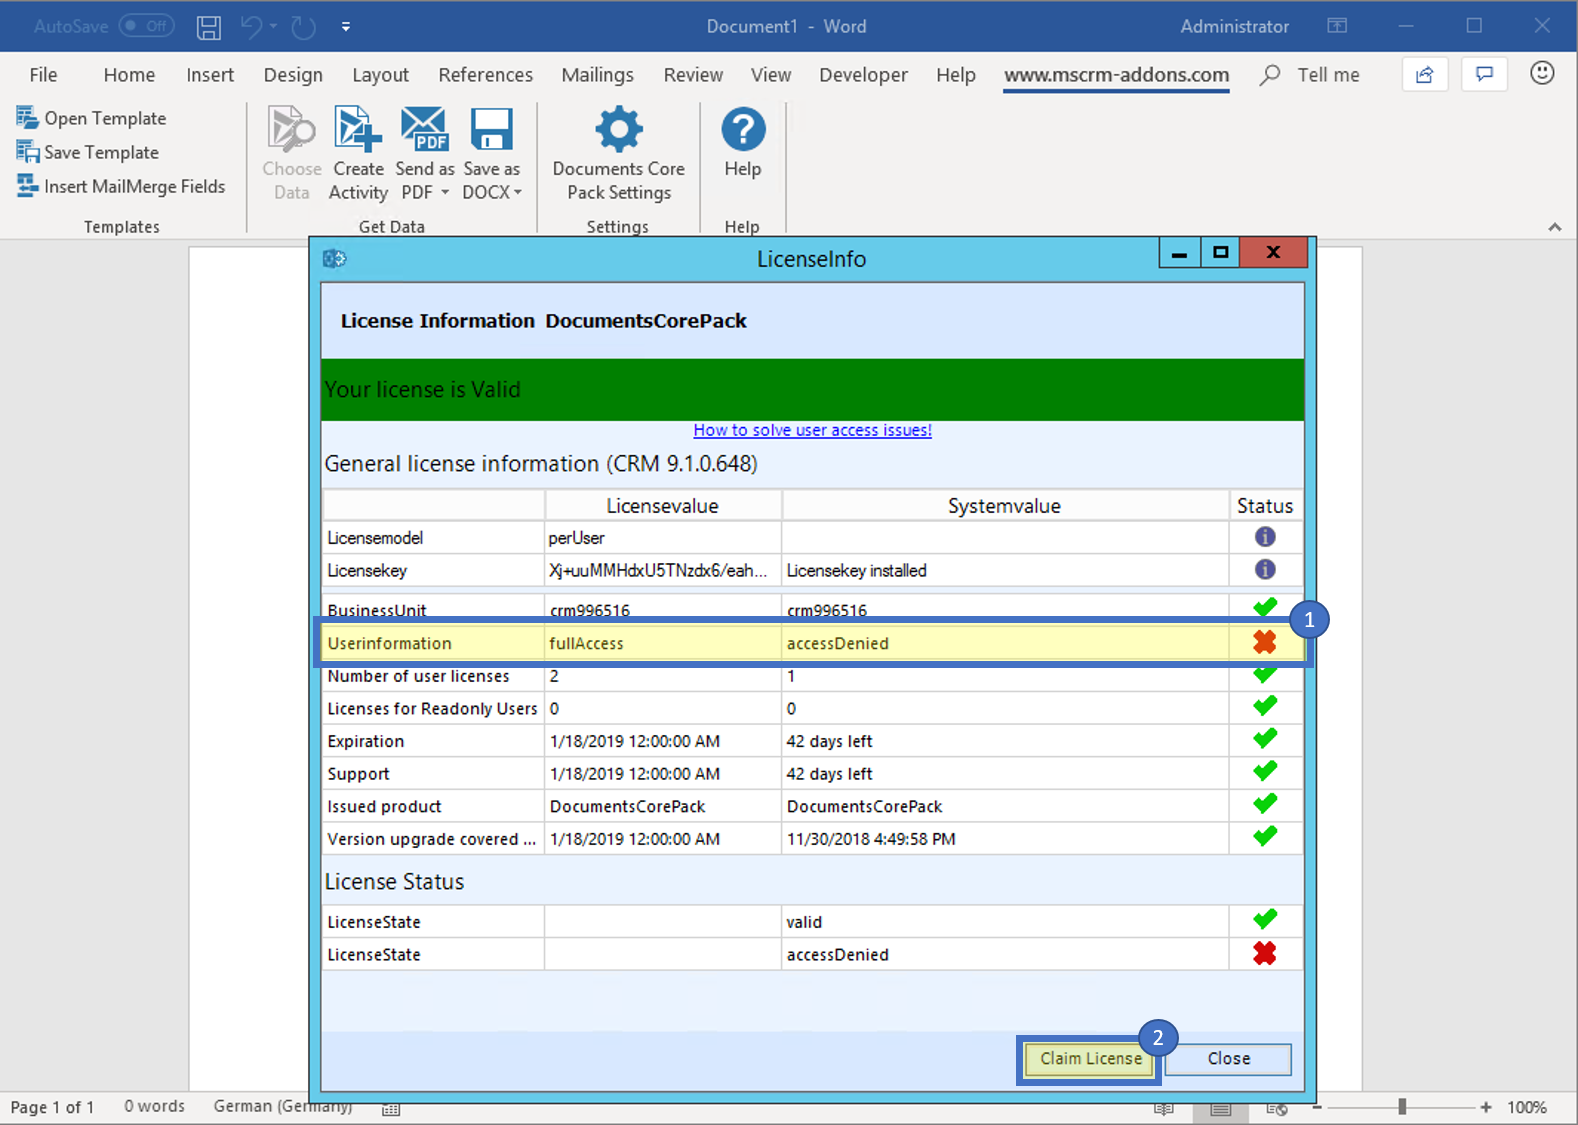Image resolution: width=1578 pixels, height=1125 pixels.
Task: Click Insert MailMerge Fields
Action: pyautogui.click(x=121, y=186)
